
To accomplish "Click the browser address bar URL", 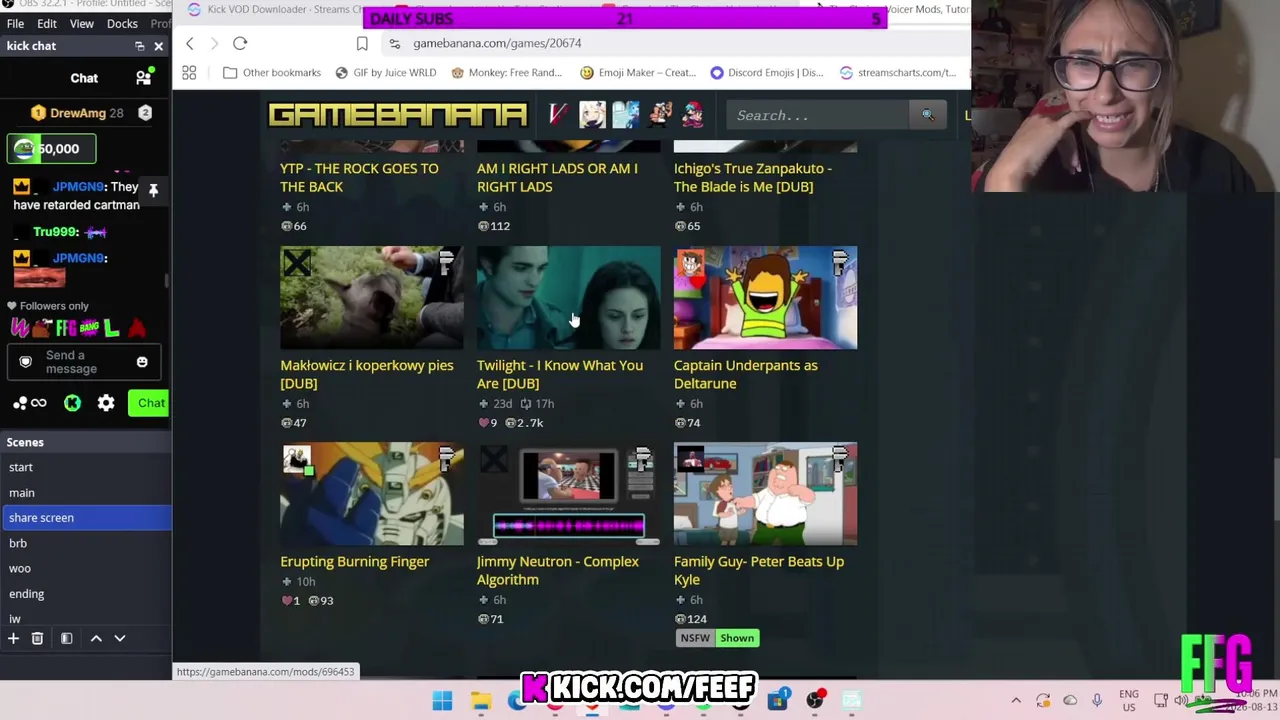I will (497, 43).
